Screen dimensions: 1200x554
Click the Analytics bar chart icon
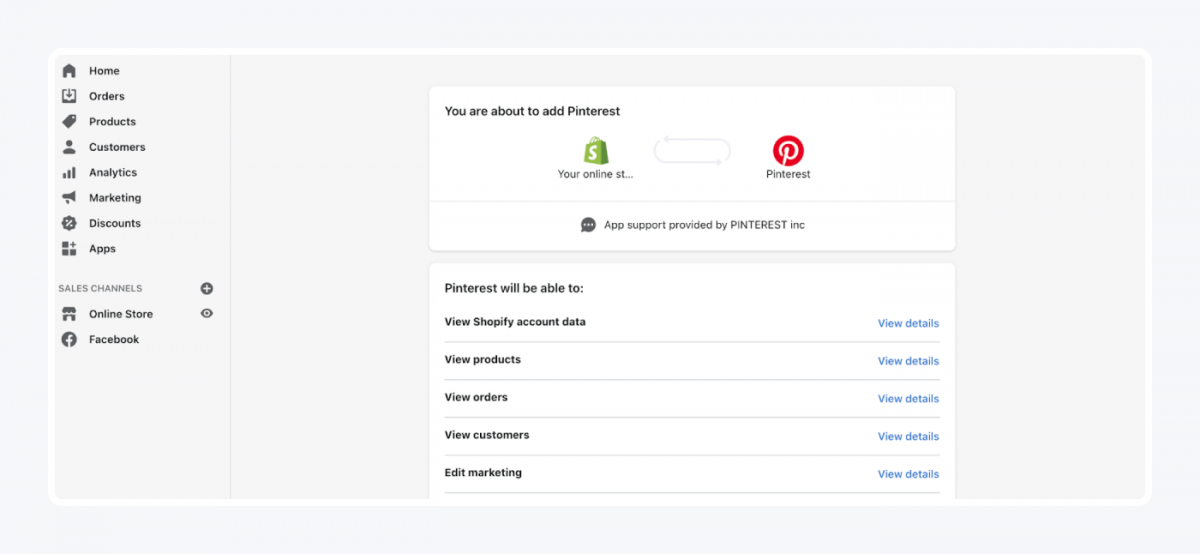[x=69, y=173]
